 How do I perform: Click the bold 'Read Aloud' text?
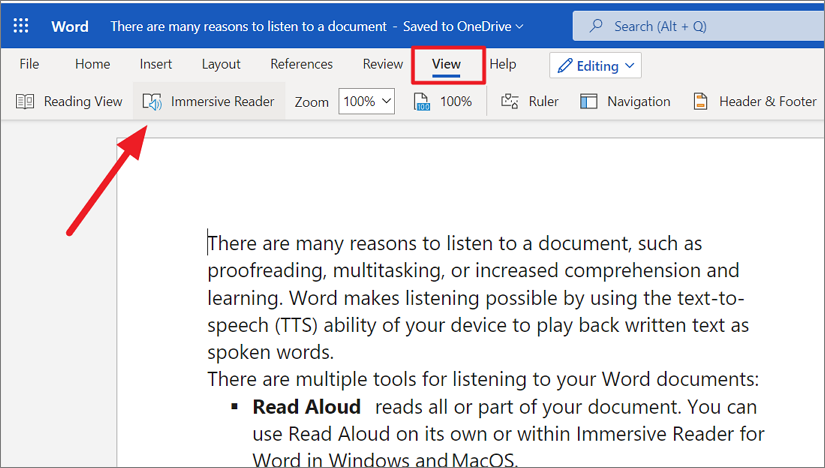(x=306, y=407)
